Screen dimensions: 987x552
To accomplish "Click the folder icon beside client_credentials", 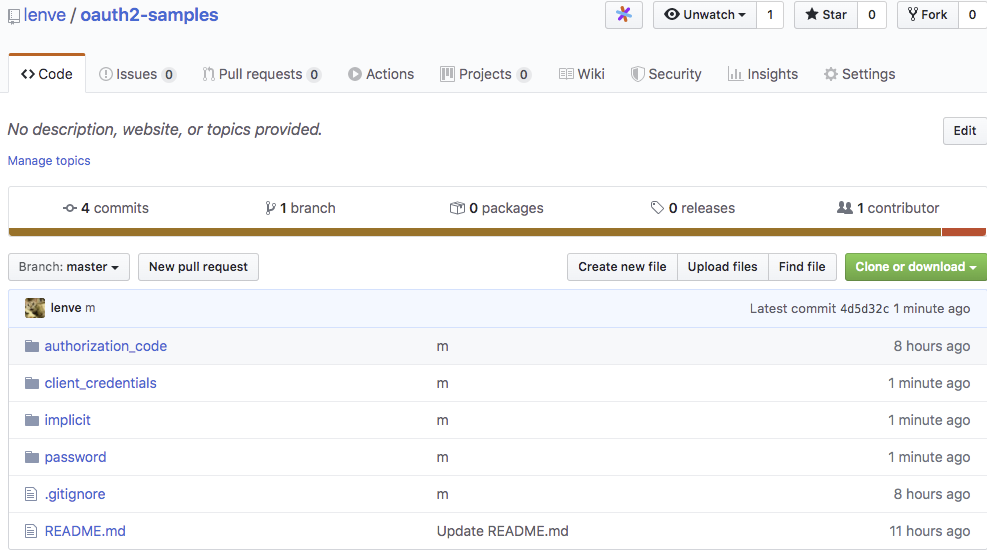I will (31, 383).
